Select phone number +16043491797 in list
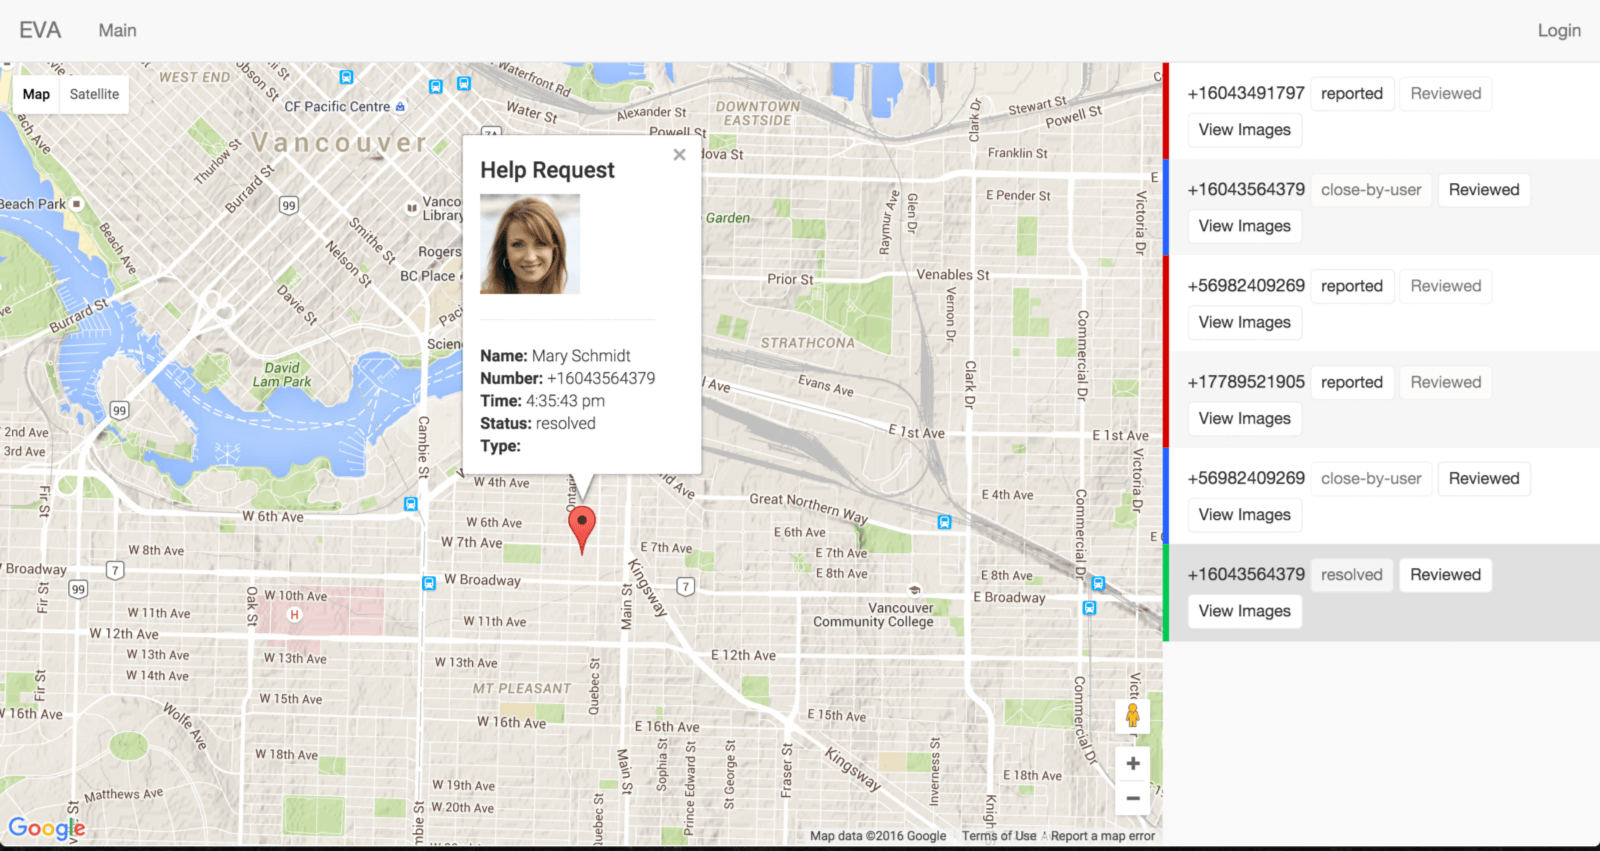This screenshot has width=1600, height=851. tap(1246, 93)
